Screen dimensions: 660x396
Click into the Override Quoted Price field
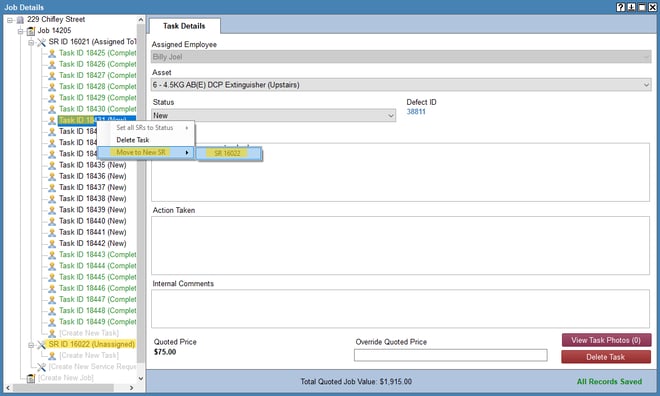450,355
